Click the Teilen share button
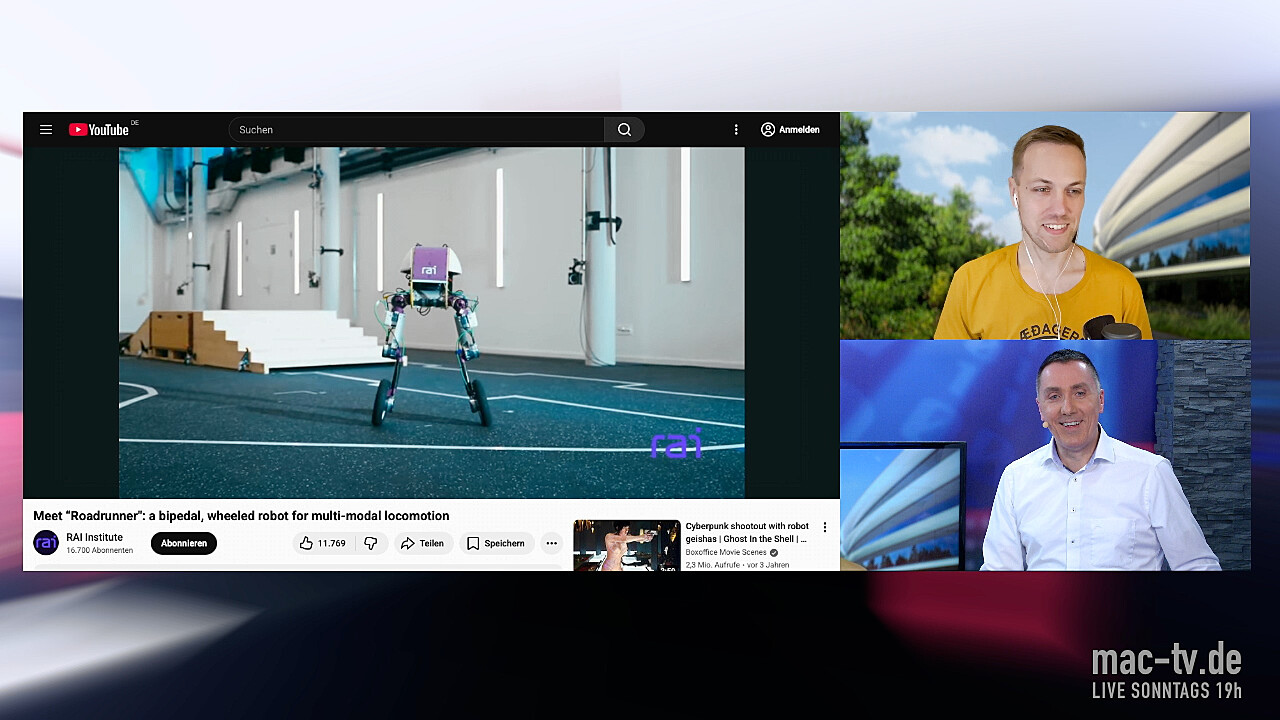The image size is (1280, 720). (422, 544)
